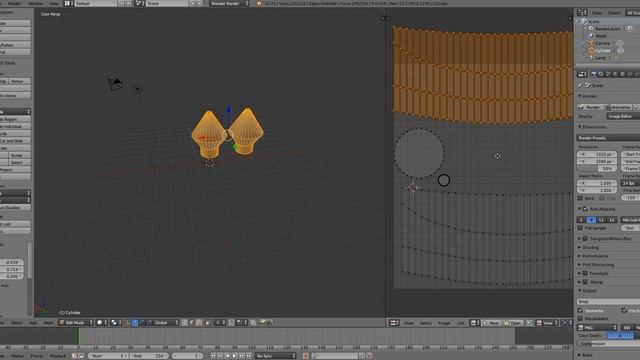This screenshot has width=640, height=360.
Task: Click the Render button
Action: coord(590,107)
